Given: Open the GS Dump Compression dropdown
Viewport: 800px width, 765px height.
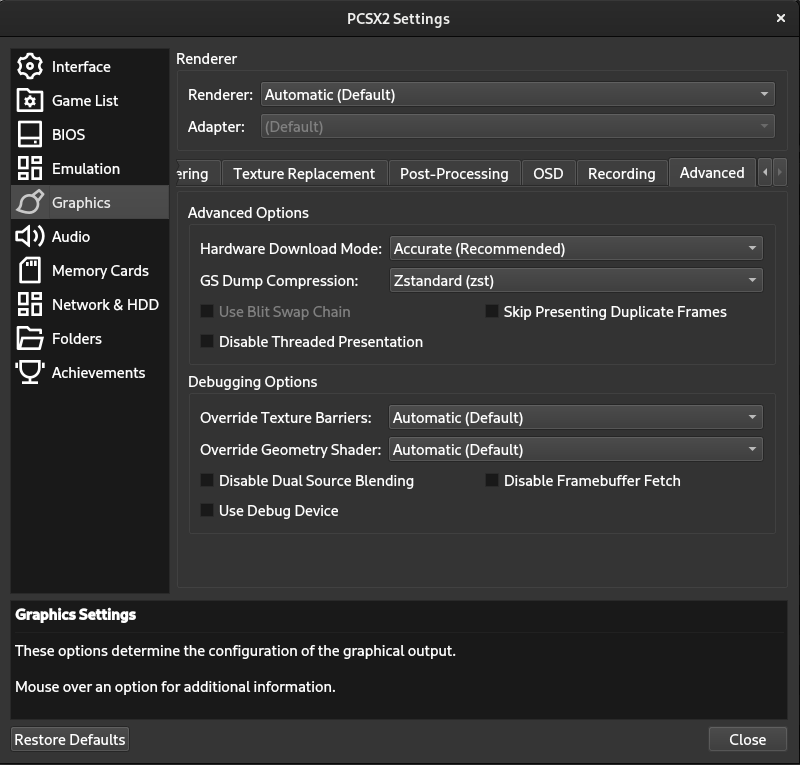Looking at the screenshot, I should 576,280.
